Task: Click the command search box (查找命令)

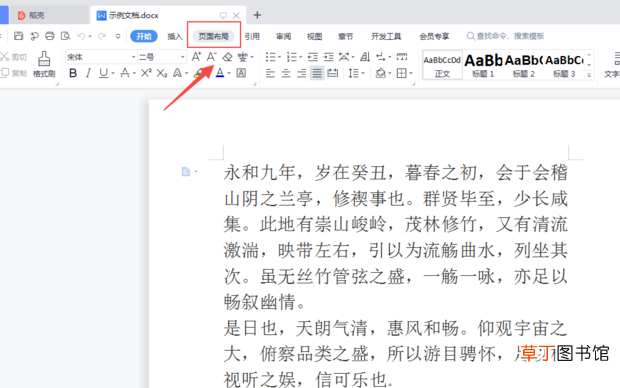Action: tap(505, 36)
